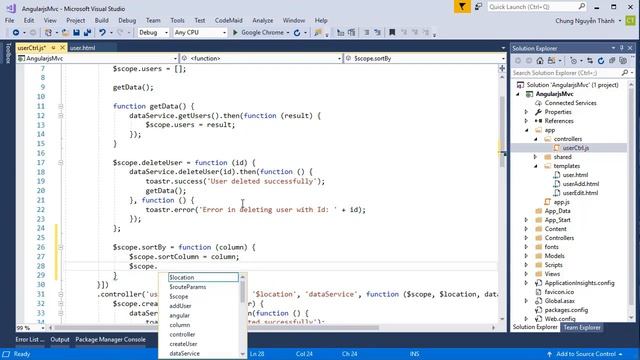This screenshot has height=360, width=640.
Task: Click the Undo arrow icon
Action: coord(102,33)
